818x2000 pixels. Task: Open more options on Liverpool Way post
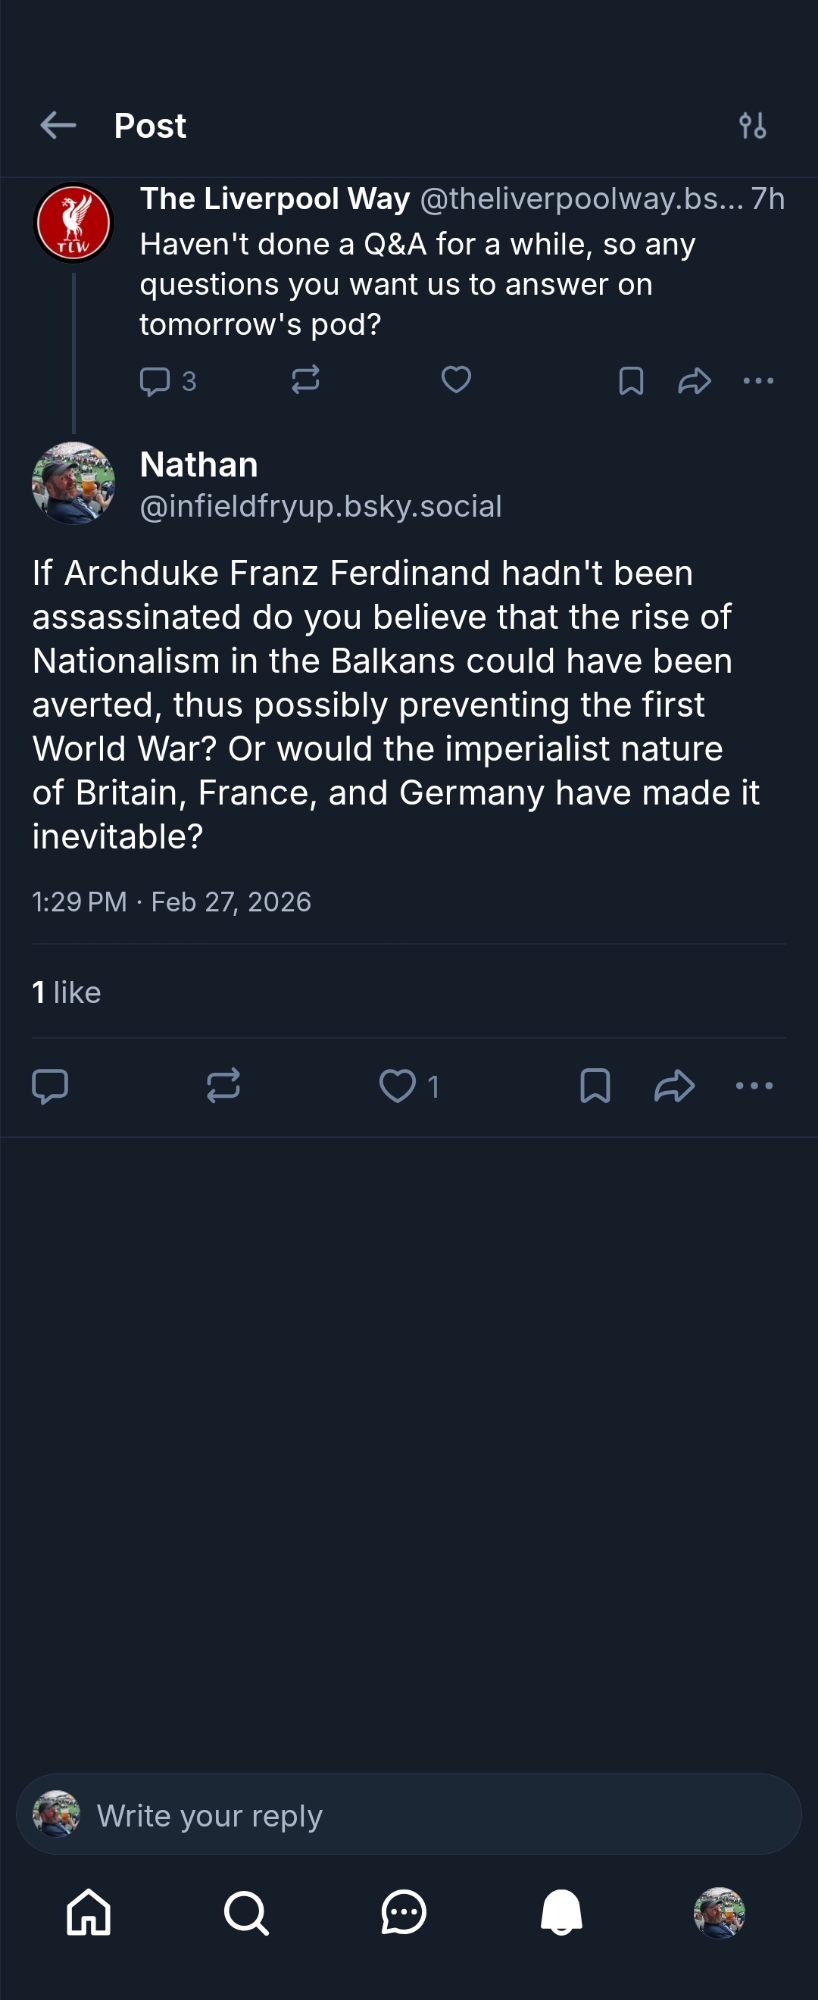pyautogui.click(x=758, y=381)
